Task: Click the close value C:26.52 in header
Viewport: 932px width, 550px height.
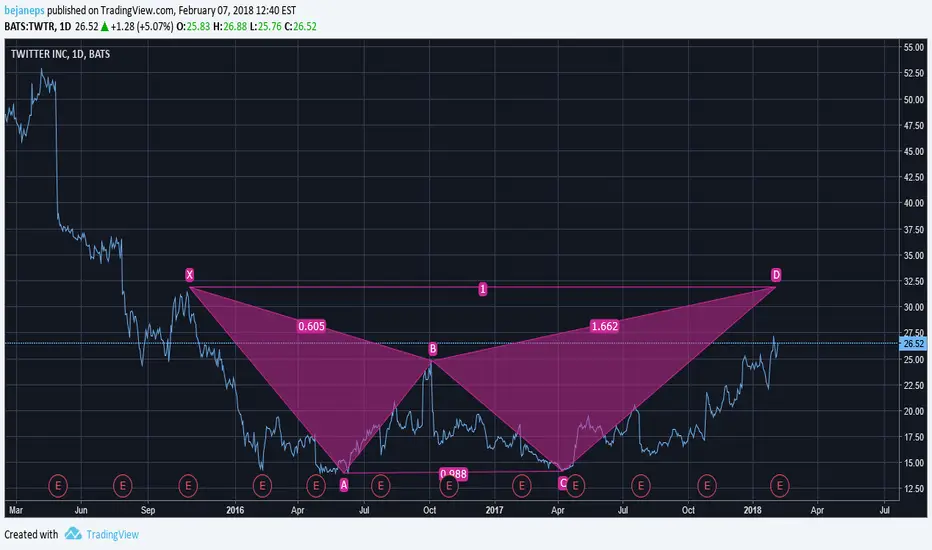Action: coord(300,27)
